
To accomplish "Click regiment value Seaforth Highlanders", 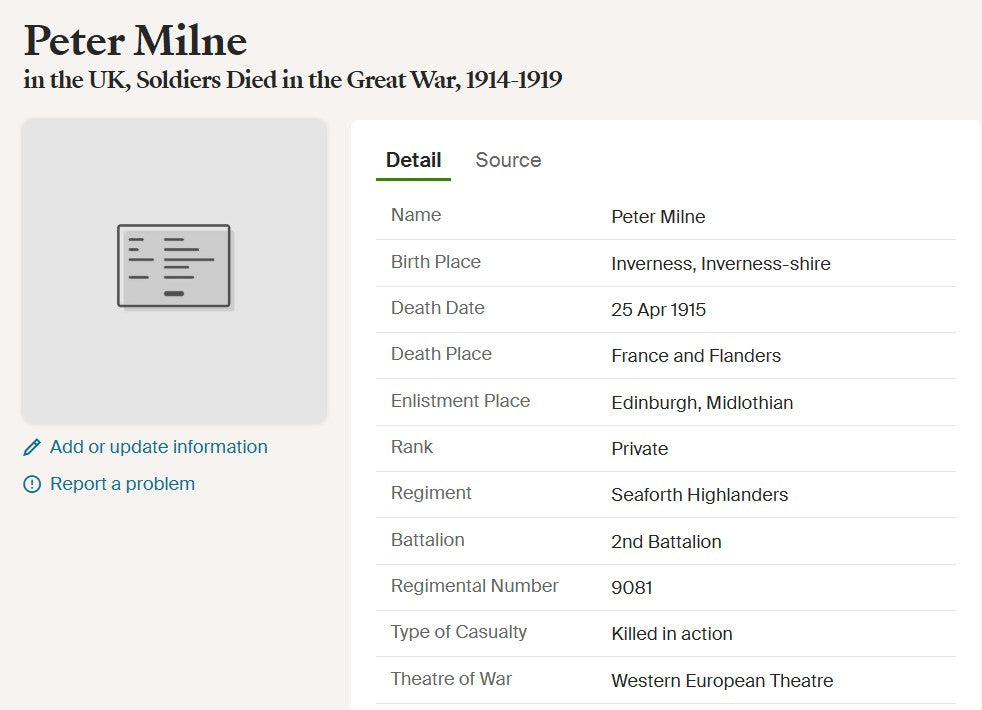I will (x=700, y=495).
